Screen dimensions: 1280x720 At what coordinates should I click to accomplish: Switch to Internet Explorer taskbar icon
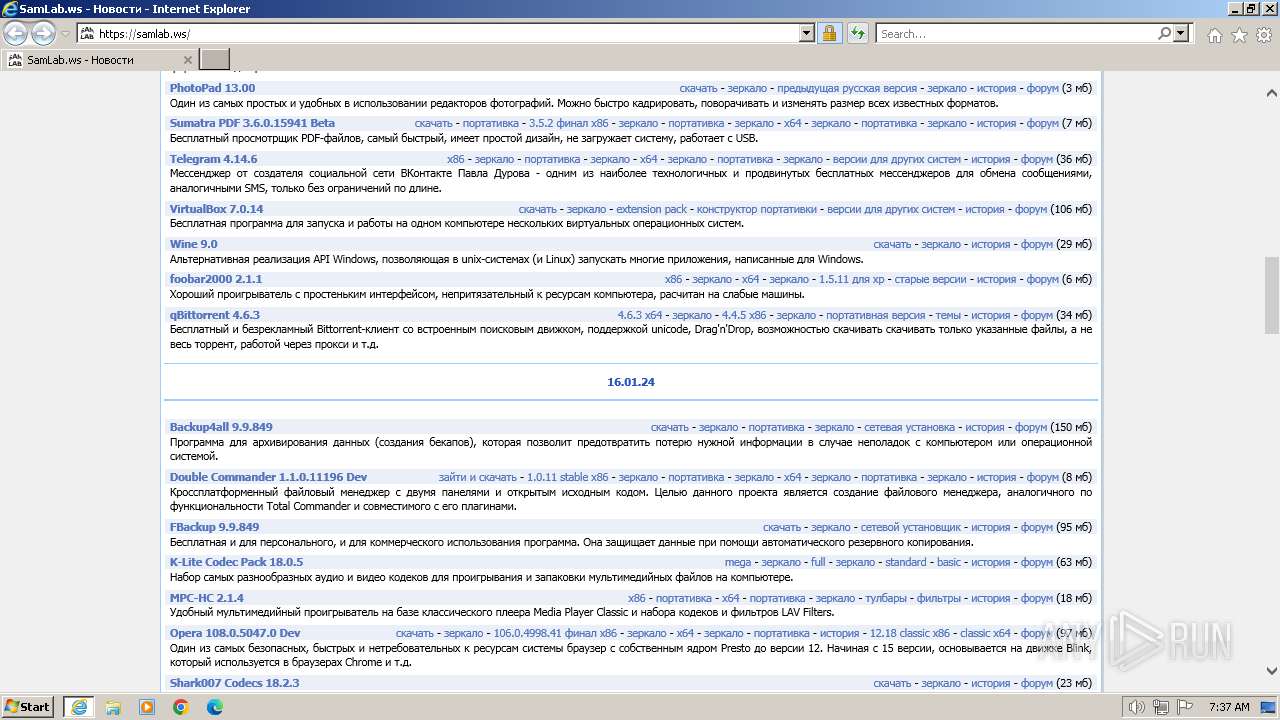79,706
